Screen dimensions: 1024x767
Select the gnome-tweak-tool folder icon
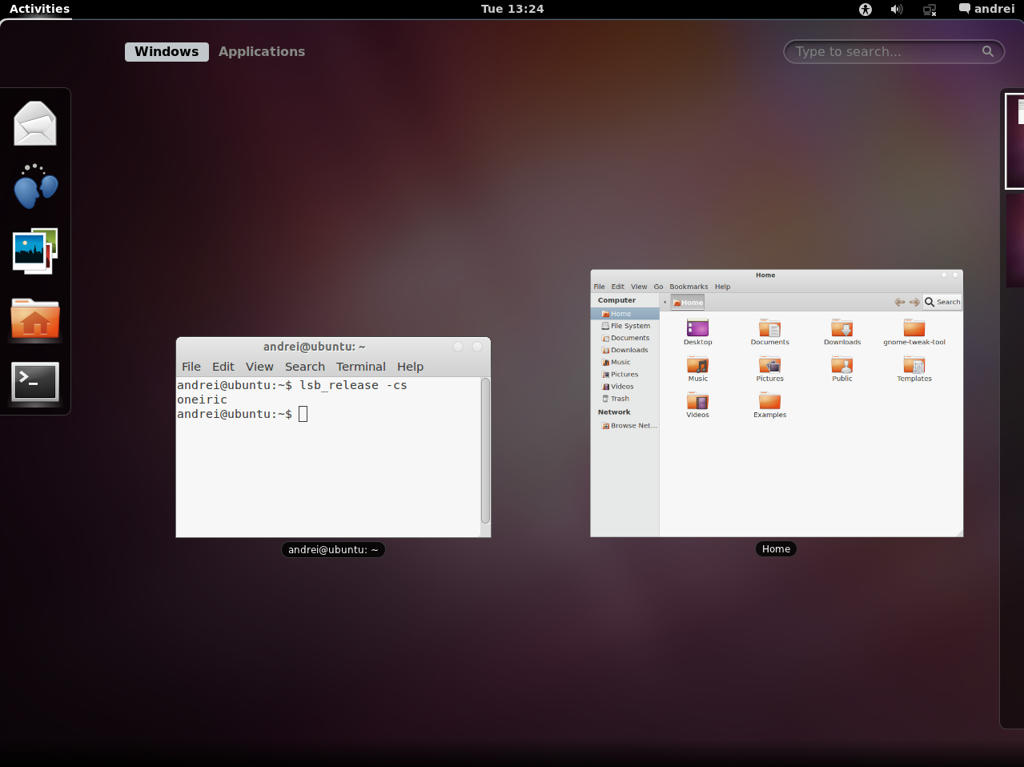click(914, 331)
